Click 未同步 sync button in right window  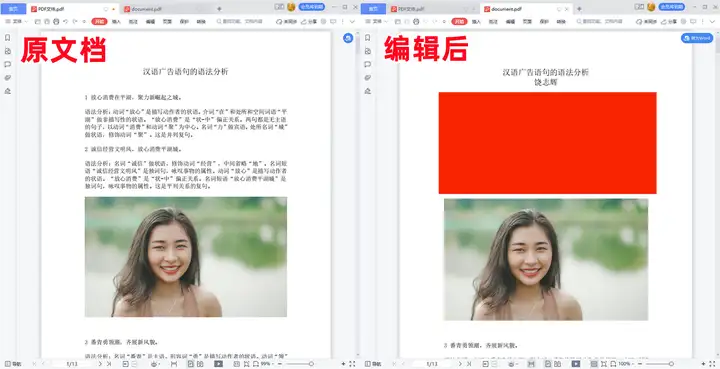tap(647, 22)
